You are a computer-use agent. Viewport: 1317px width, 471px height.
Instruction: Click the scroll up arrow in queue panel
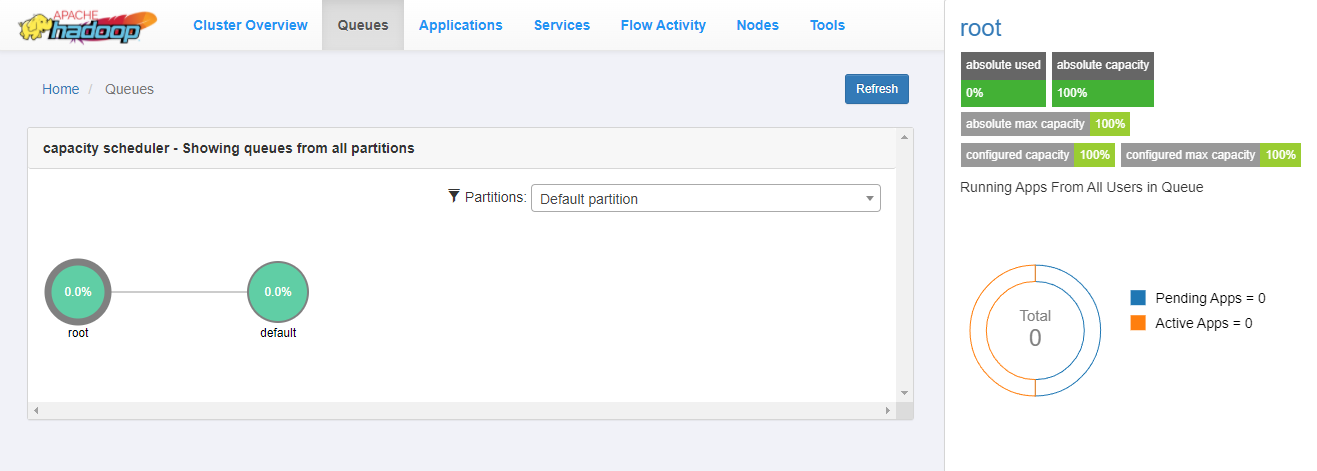point(904,136)
